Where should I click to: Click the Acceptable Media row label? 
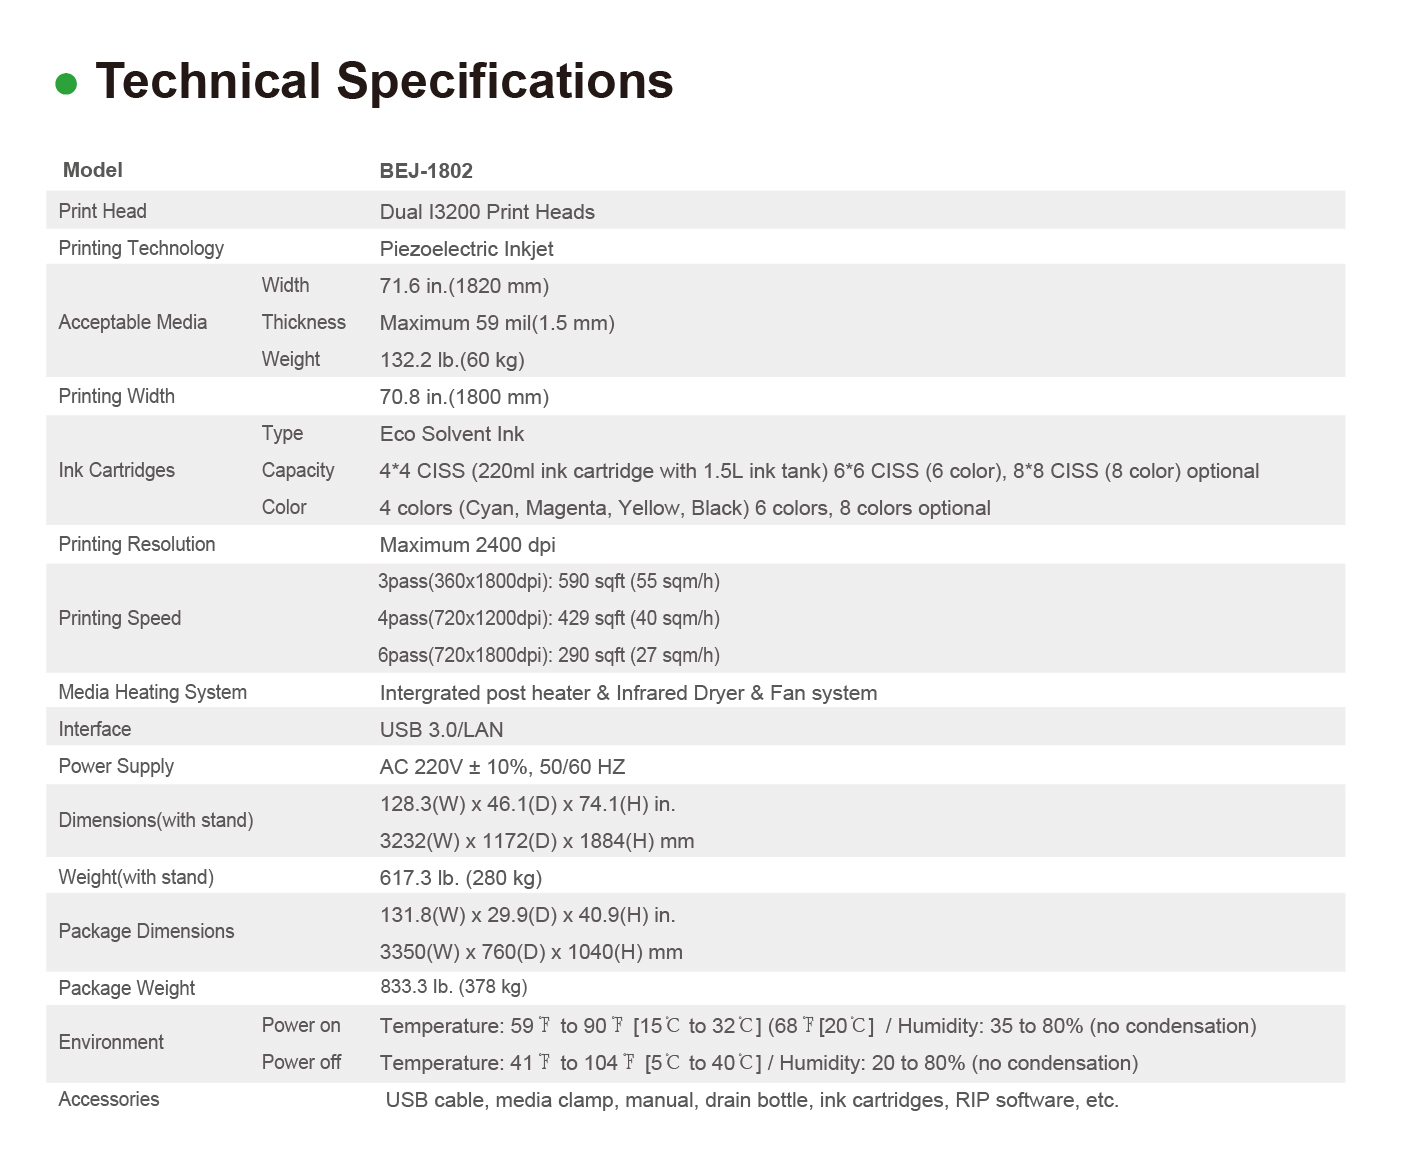click(133, 322)
